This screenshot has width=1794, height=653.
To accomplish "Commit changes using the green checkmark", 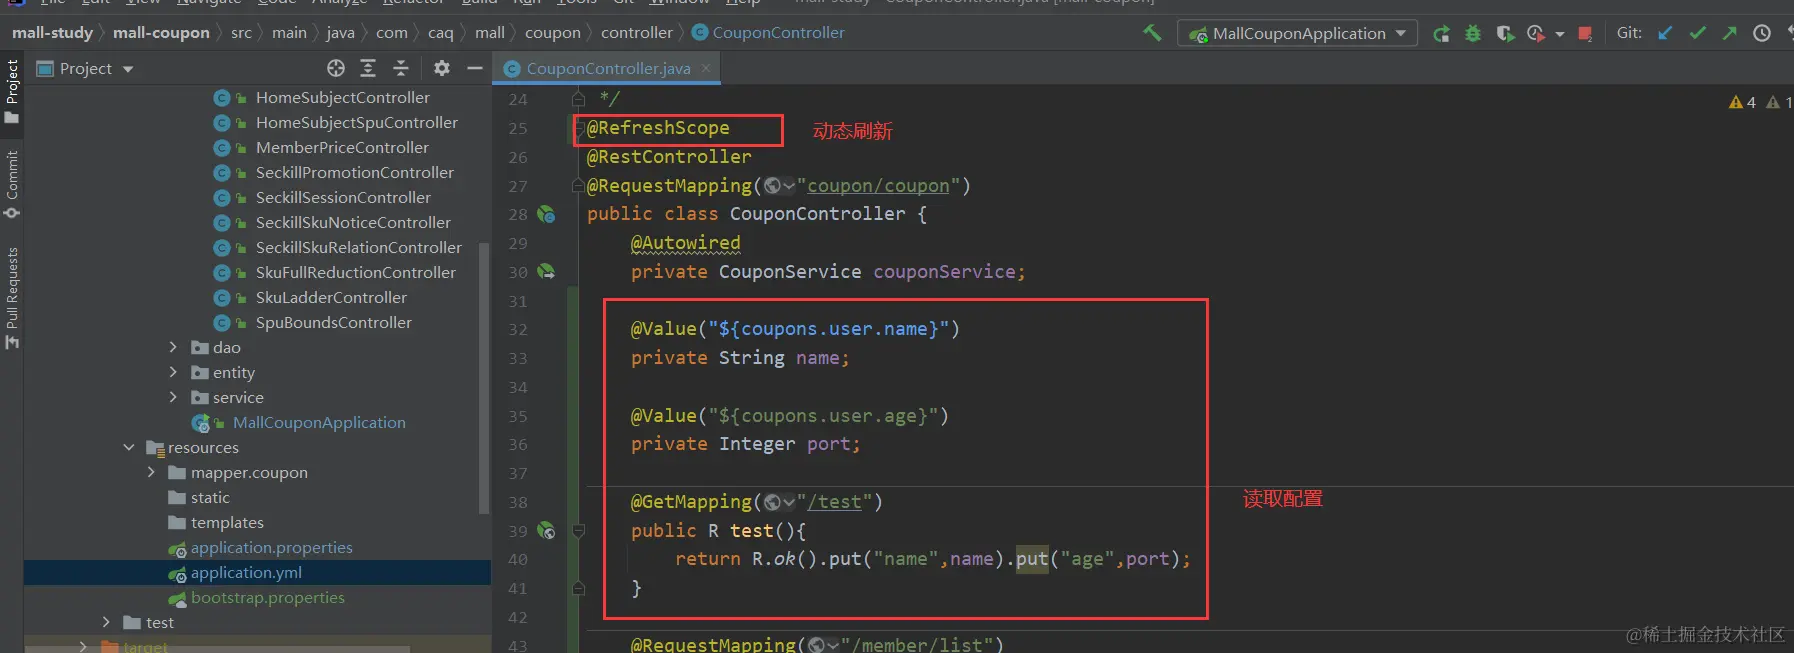I will (1697, 33).
